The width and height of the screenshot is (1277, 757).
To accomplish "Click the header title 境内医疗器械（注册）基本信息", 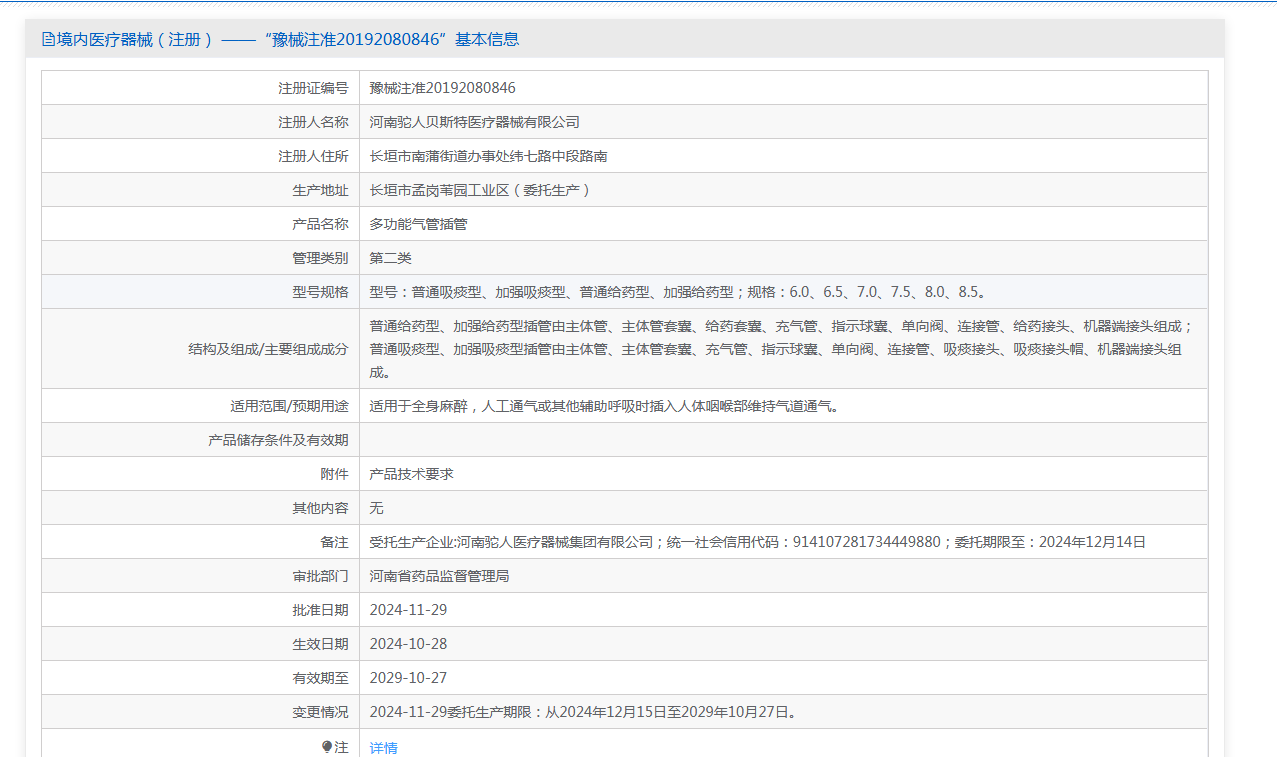I will pyautogui.click(x=287, y=39).
